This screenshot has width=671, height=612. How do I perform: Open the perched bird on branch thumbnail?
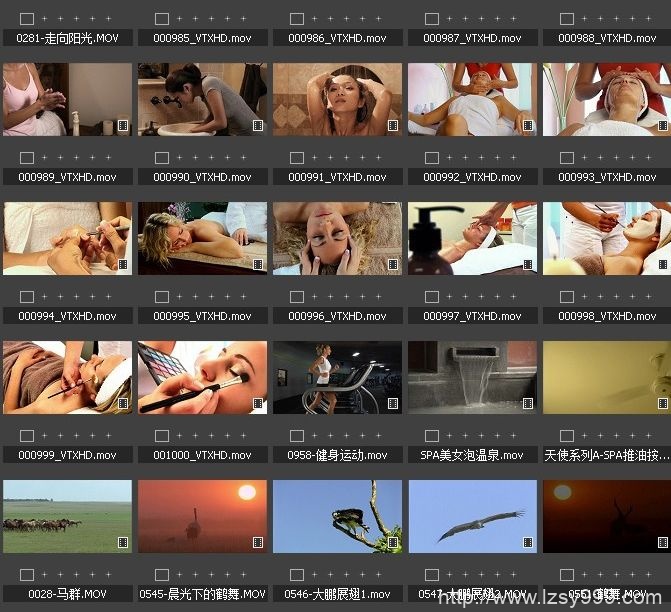pos(337,516)
